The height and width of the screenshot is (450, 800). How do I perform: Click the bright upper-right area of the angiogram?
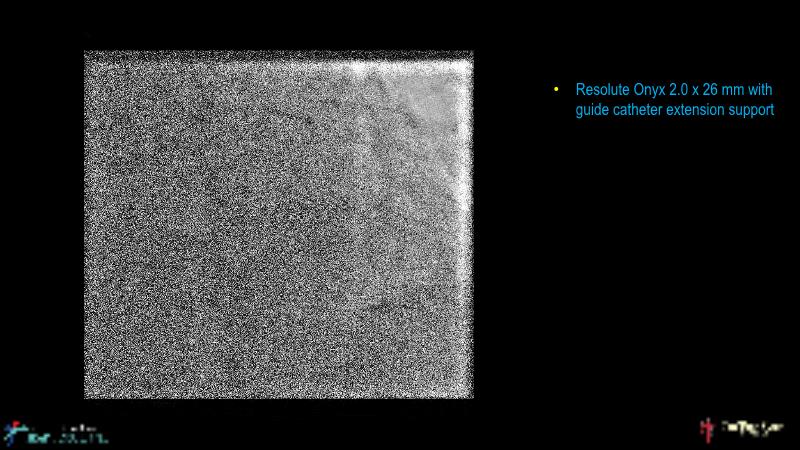[x=420, y=100]
